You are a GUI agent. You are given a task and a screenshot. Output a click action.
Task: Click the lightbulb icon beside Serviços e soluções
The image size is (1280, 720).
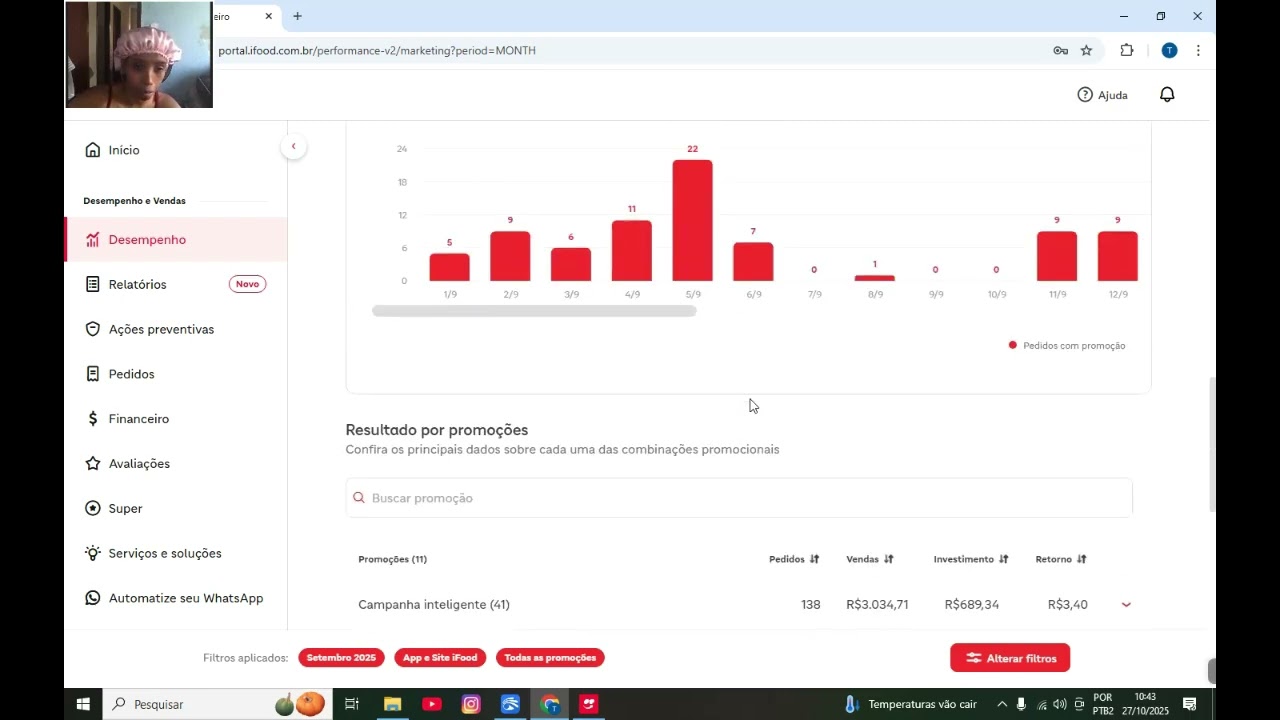click(93, 553)
